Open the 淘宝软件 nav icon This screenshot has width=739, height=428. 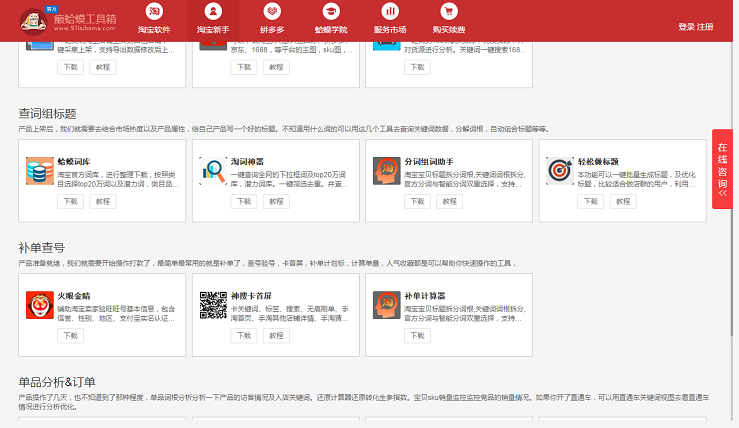click(x=154, y=11)
